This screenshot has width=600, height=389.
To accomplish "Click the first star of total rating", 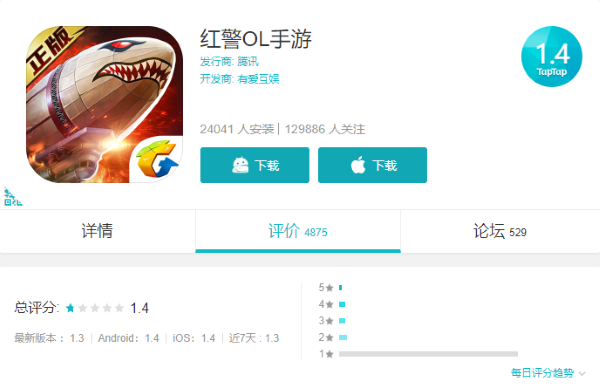I will (x=70, y=308).
